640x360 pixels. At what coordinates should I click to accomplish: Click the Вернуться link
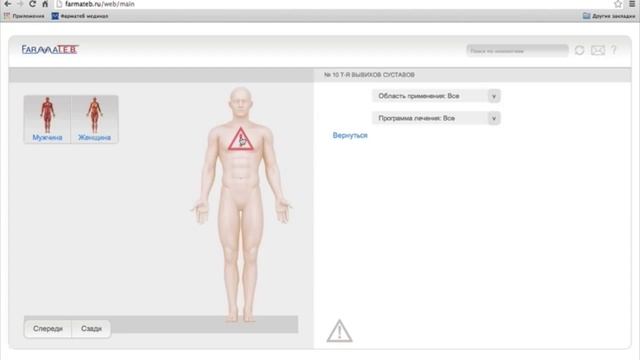350,135
